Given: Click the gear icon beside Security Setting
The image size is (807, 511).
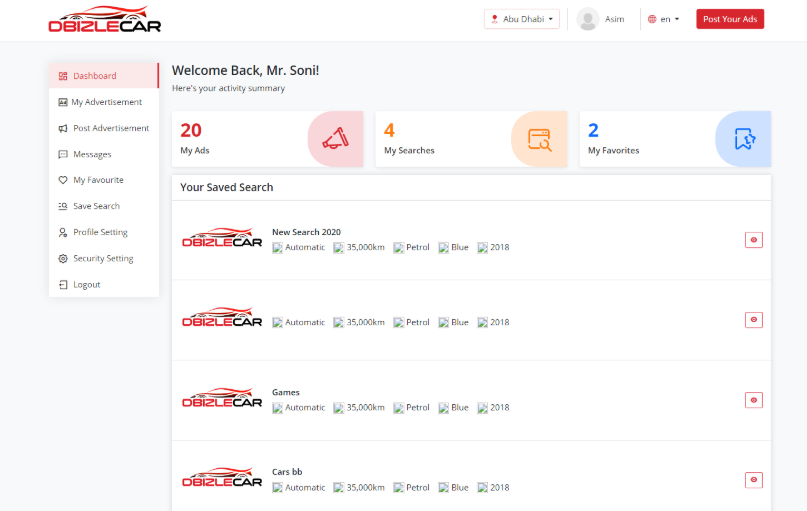Looking at the screenshot, I should click(63, 258).
